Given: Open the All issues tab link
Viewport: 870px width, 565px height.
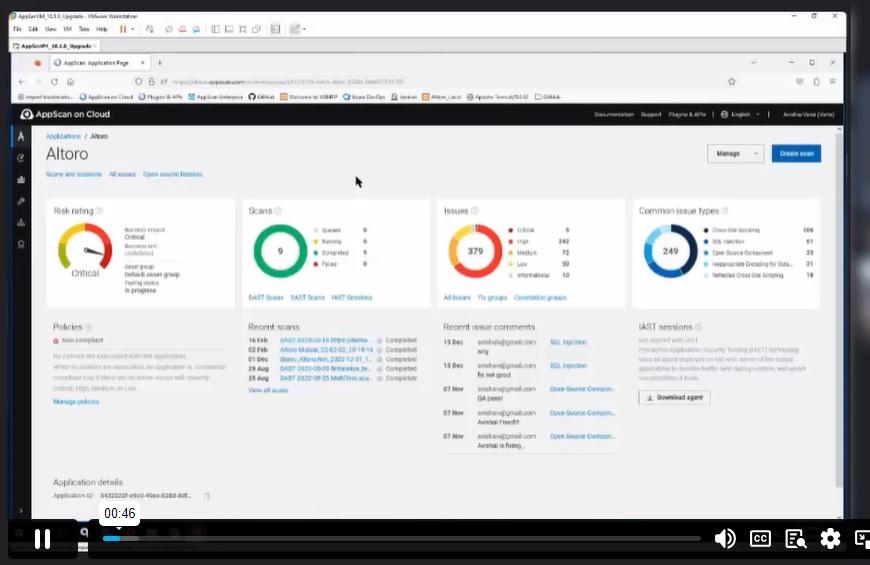Looking at the screenshot, I should [x=122, y=174].
